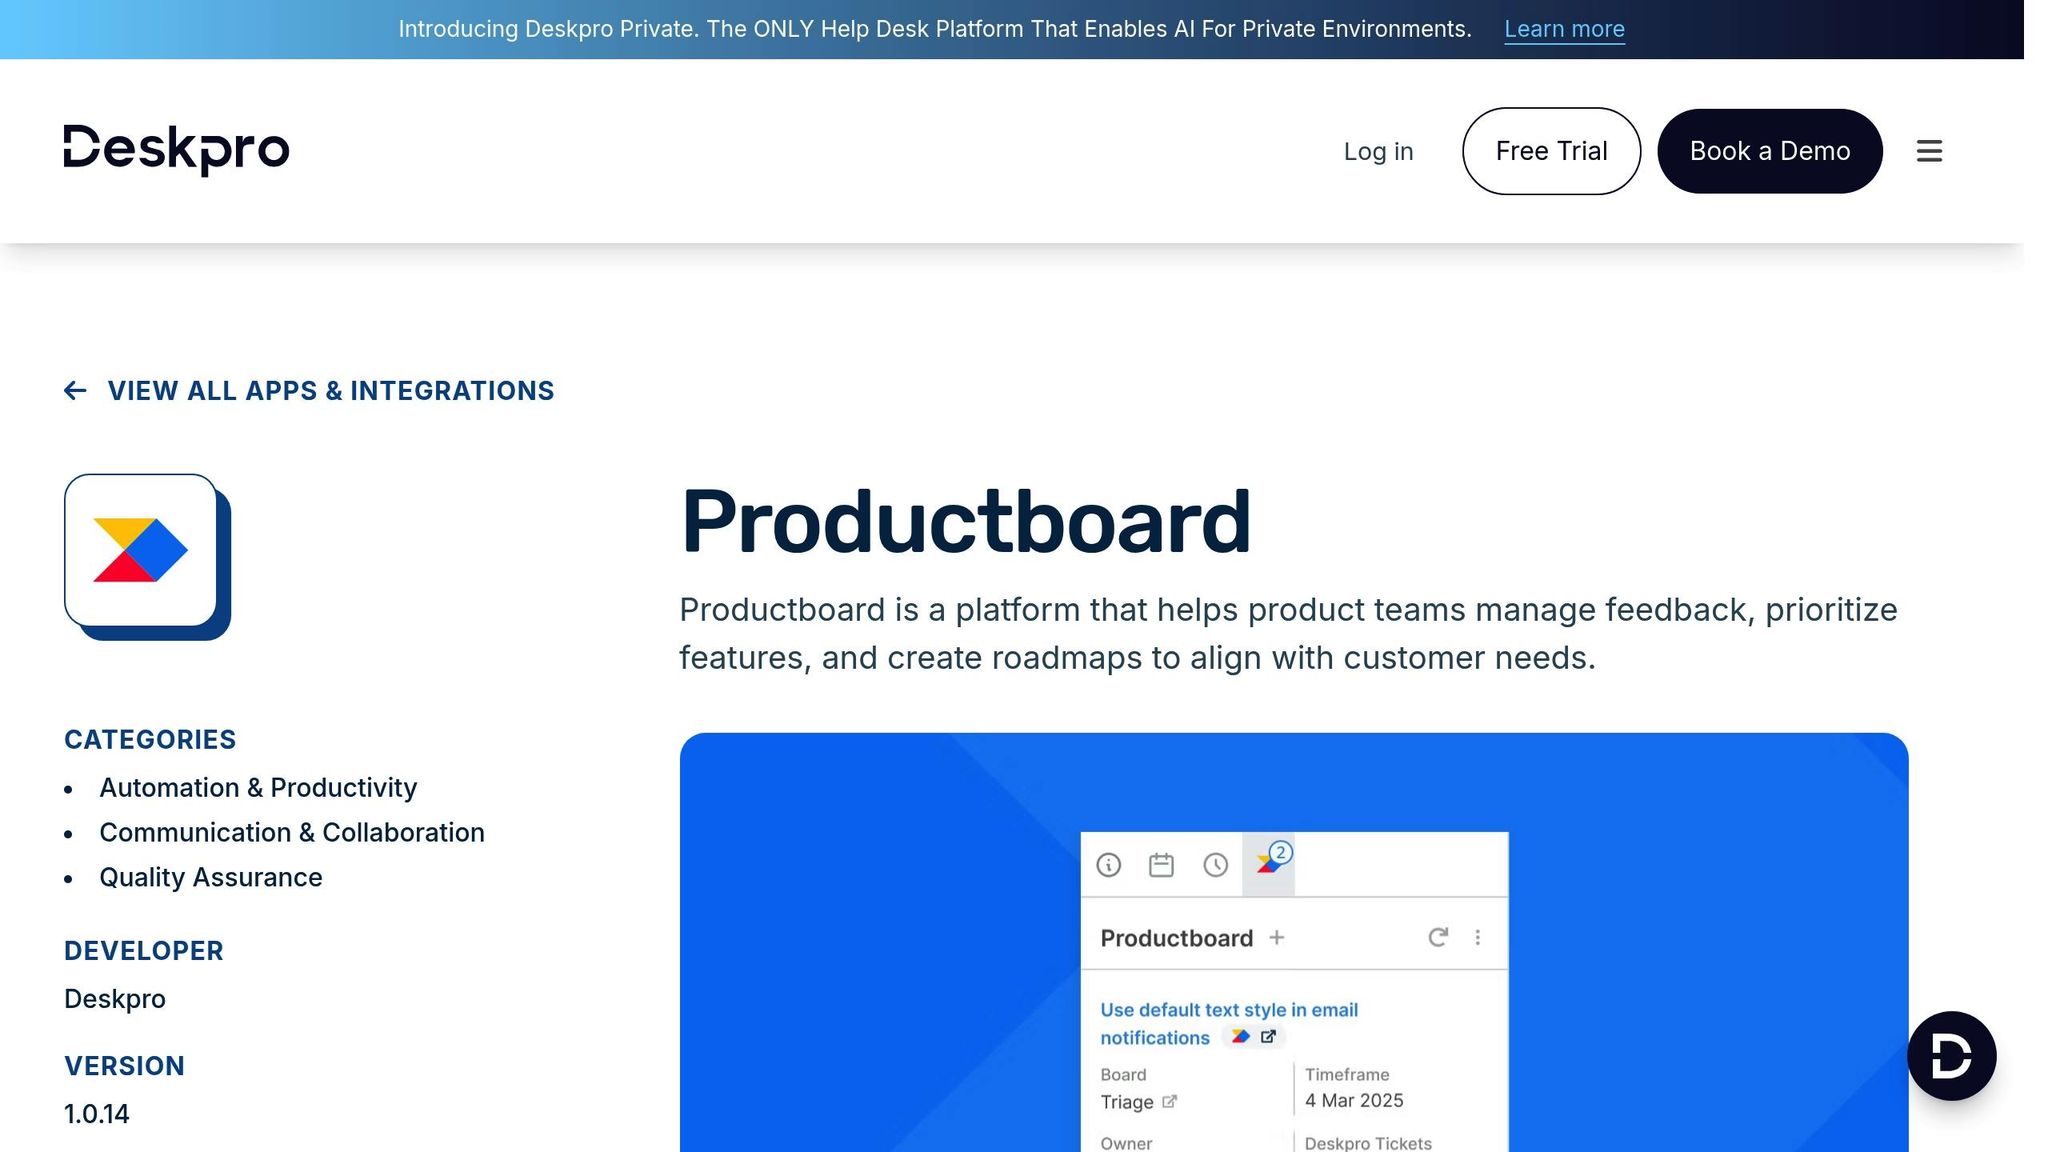Click the Deskpro logo in the header
Screen dimensions: 2048x1152
176,150
